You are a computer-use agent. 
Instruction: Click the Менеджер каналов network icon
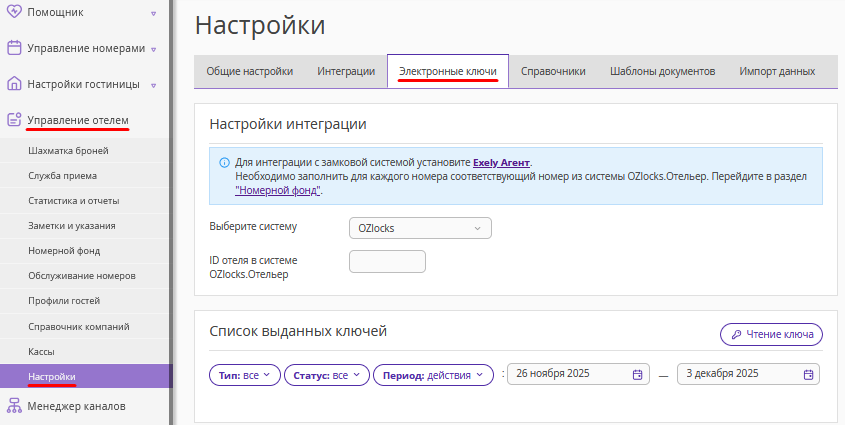tap(14, 406)
